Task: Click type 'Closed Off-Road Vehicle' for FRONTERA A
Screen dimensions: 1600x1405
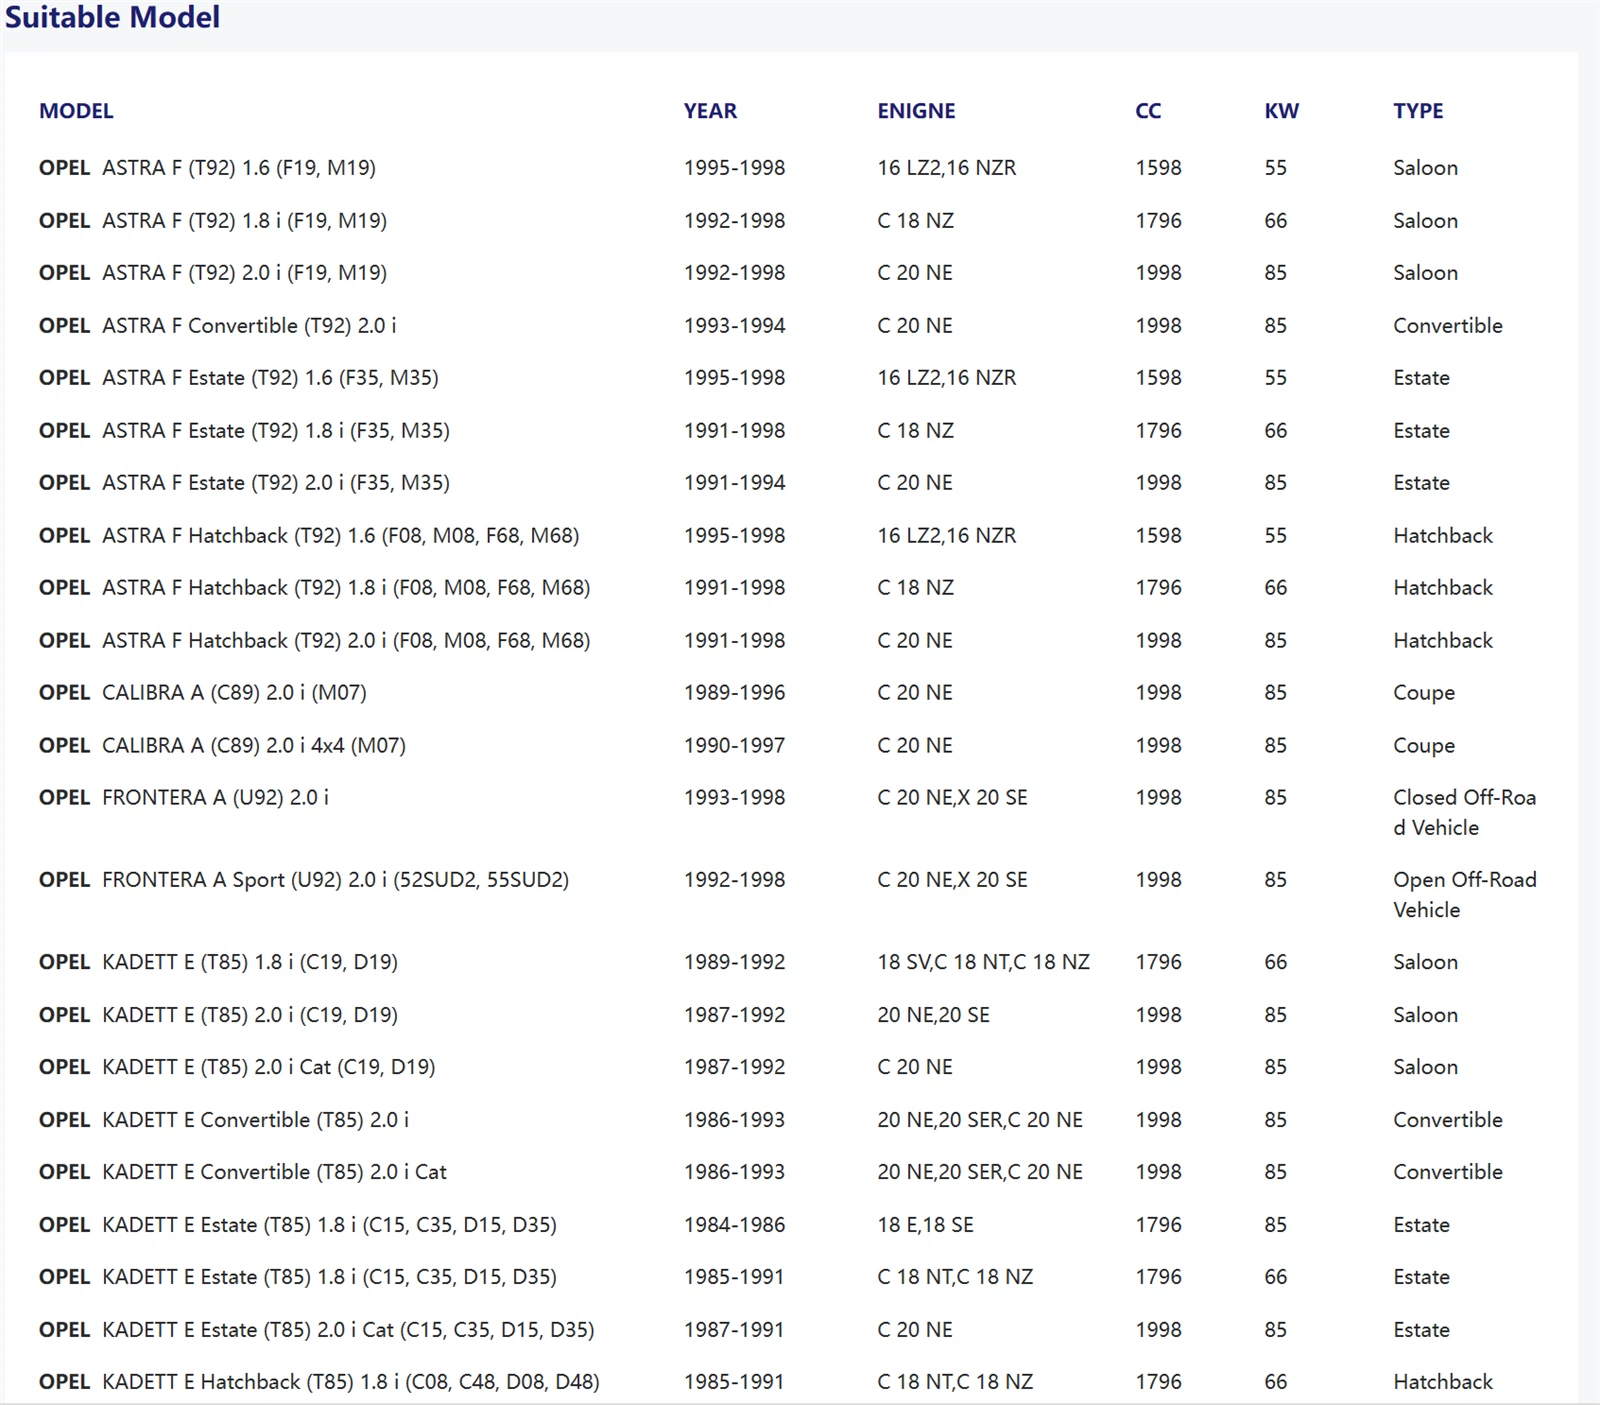Action: click(x=1464, y=813)
